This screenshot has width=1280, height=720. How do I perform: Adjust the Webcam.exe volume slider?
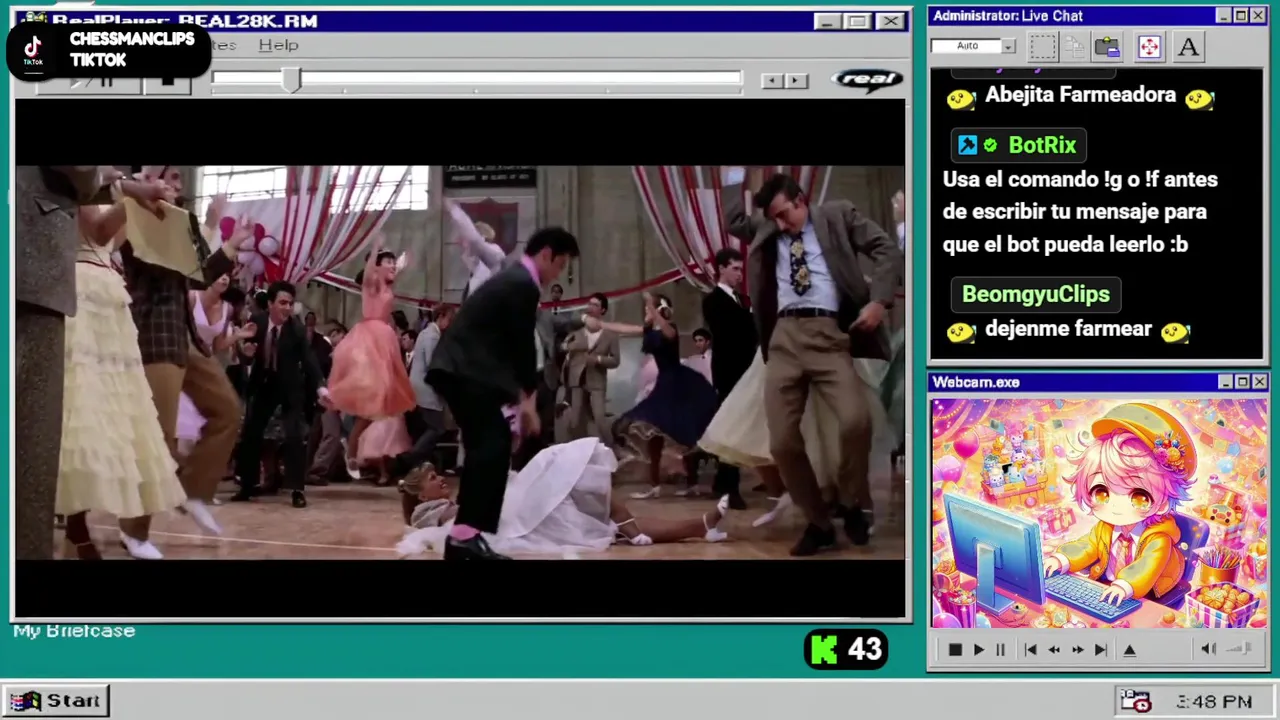tap(1239, 649)
